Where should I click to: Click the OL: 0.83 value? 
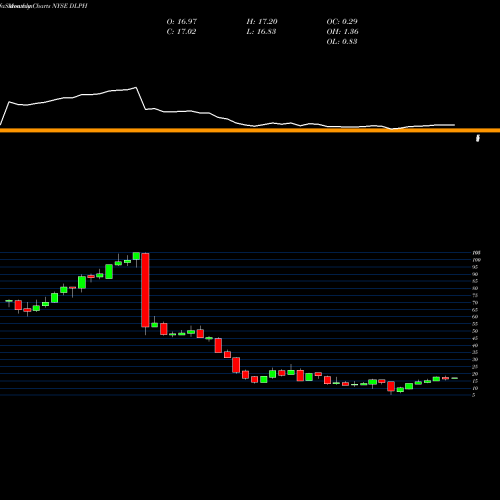tap(342, 42)
